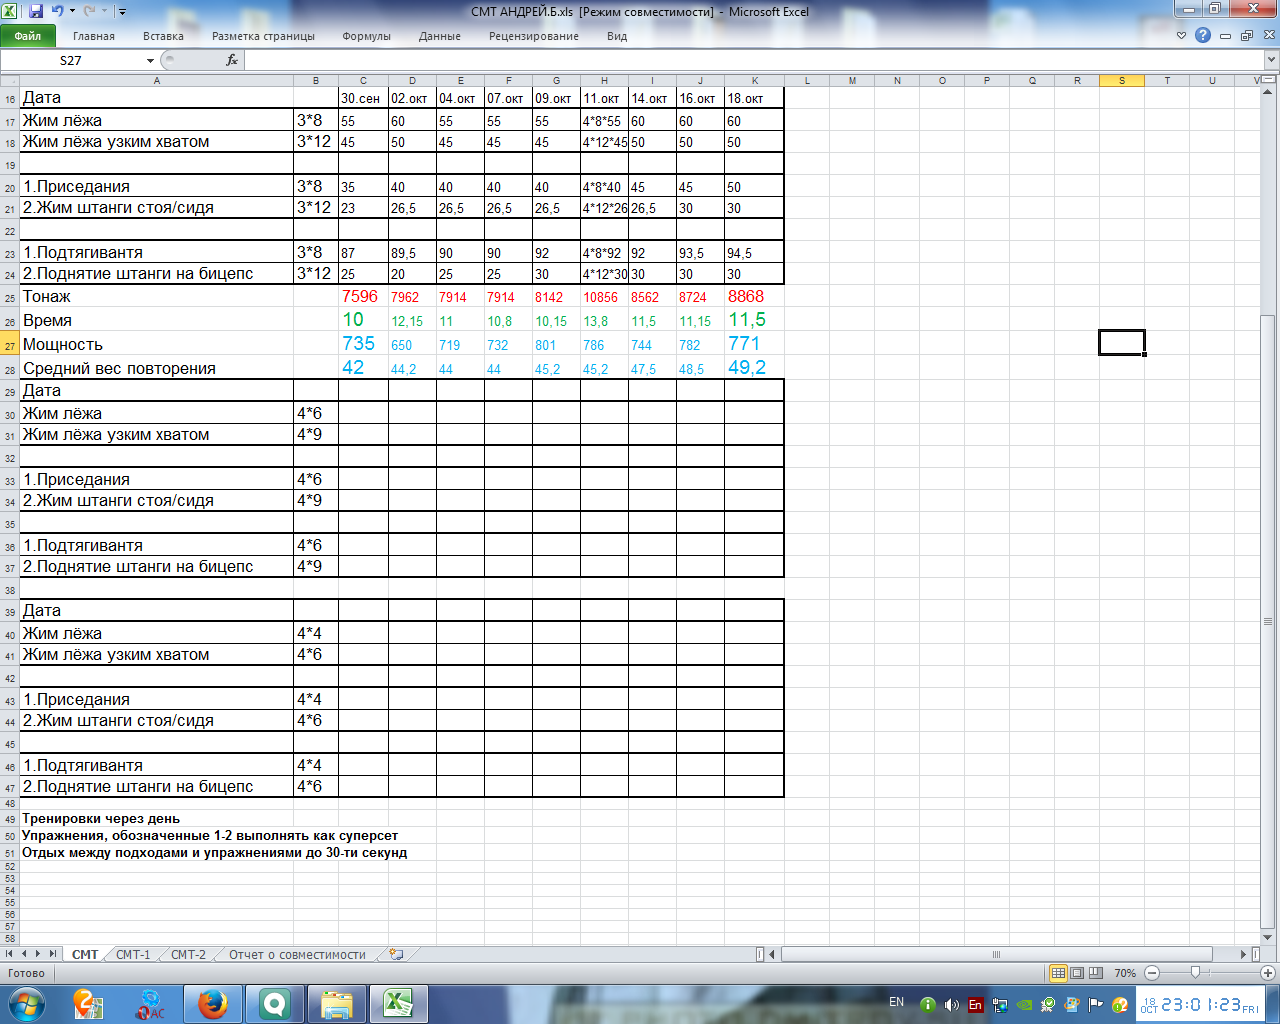Switch to the СМТ-1 sheet tab

point(133,954)
